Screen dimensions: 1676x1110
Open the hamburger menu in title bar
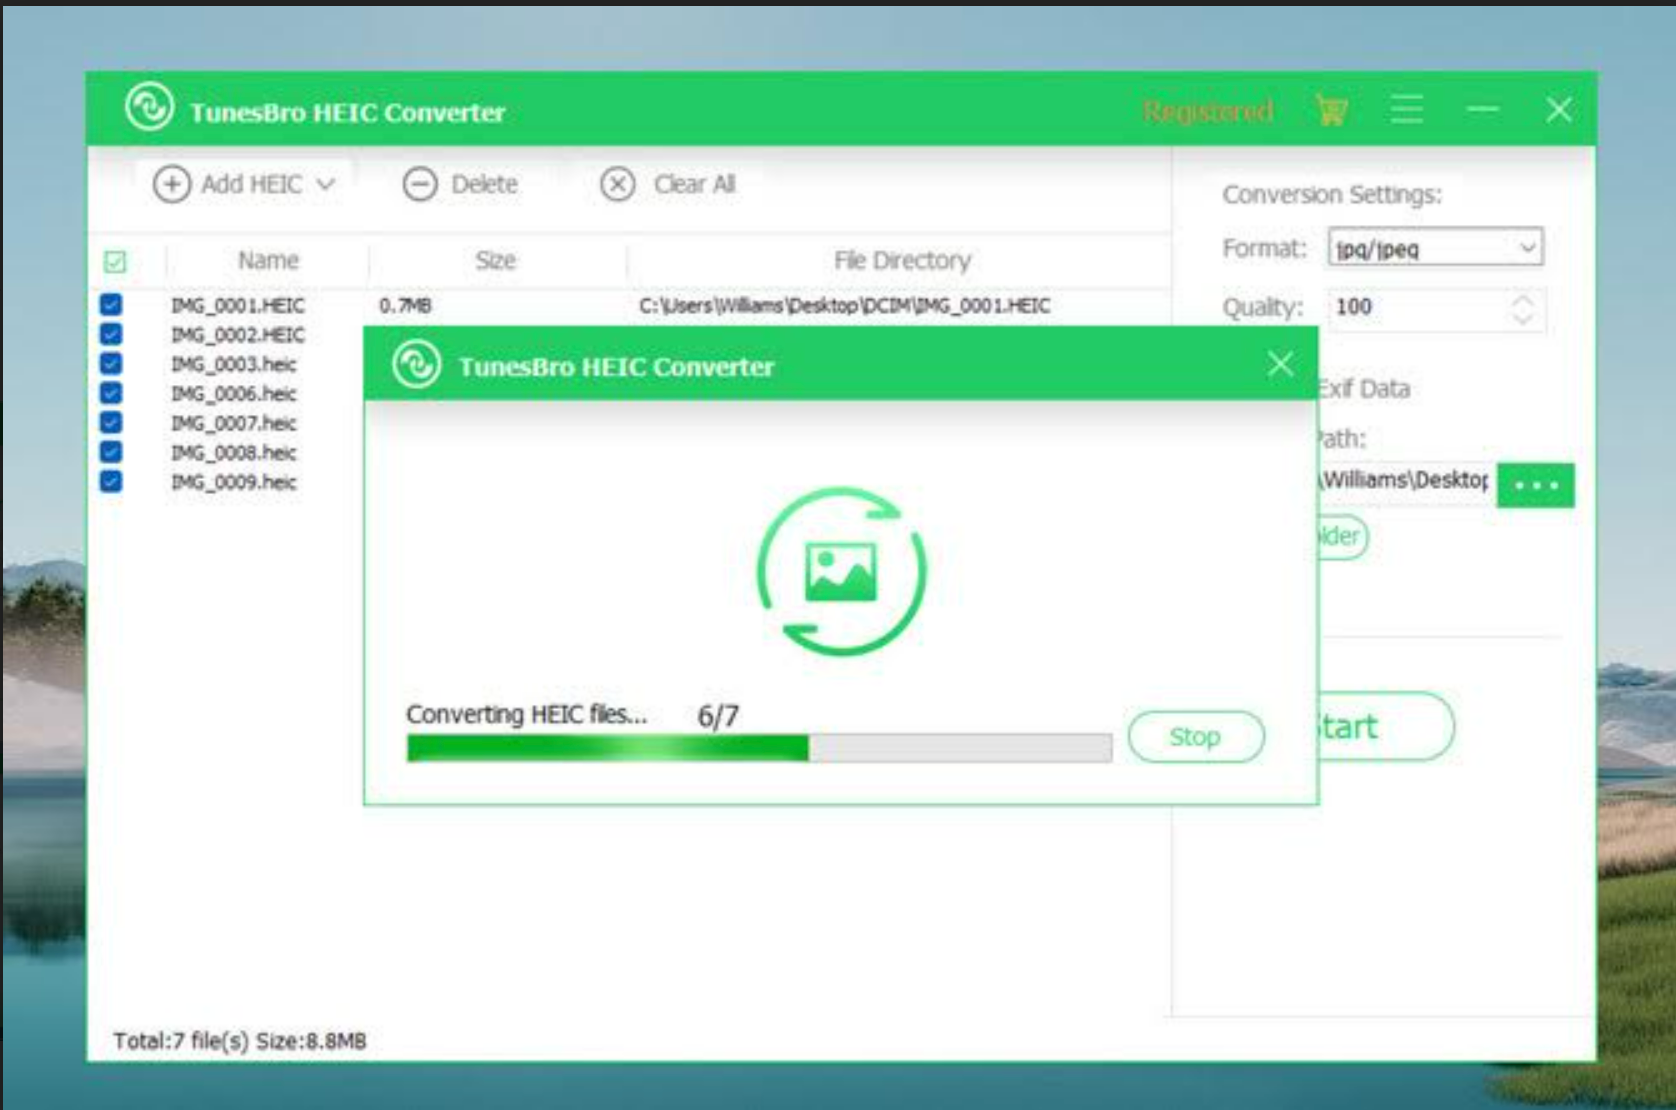point(1406,110)
